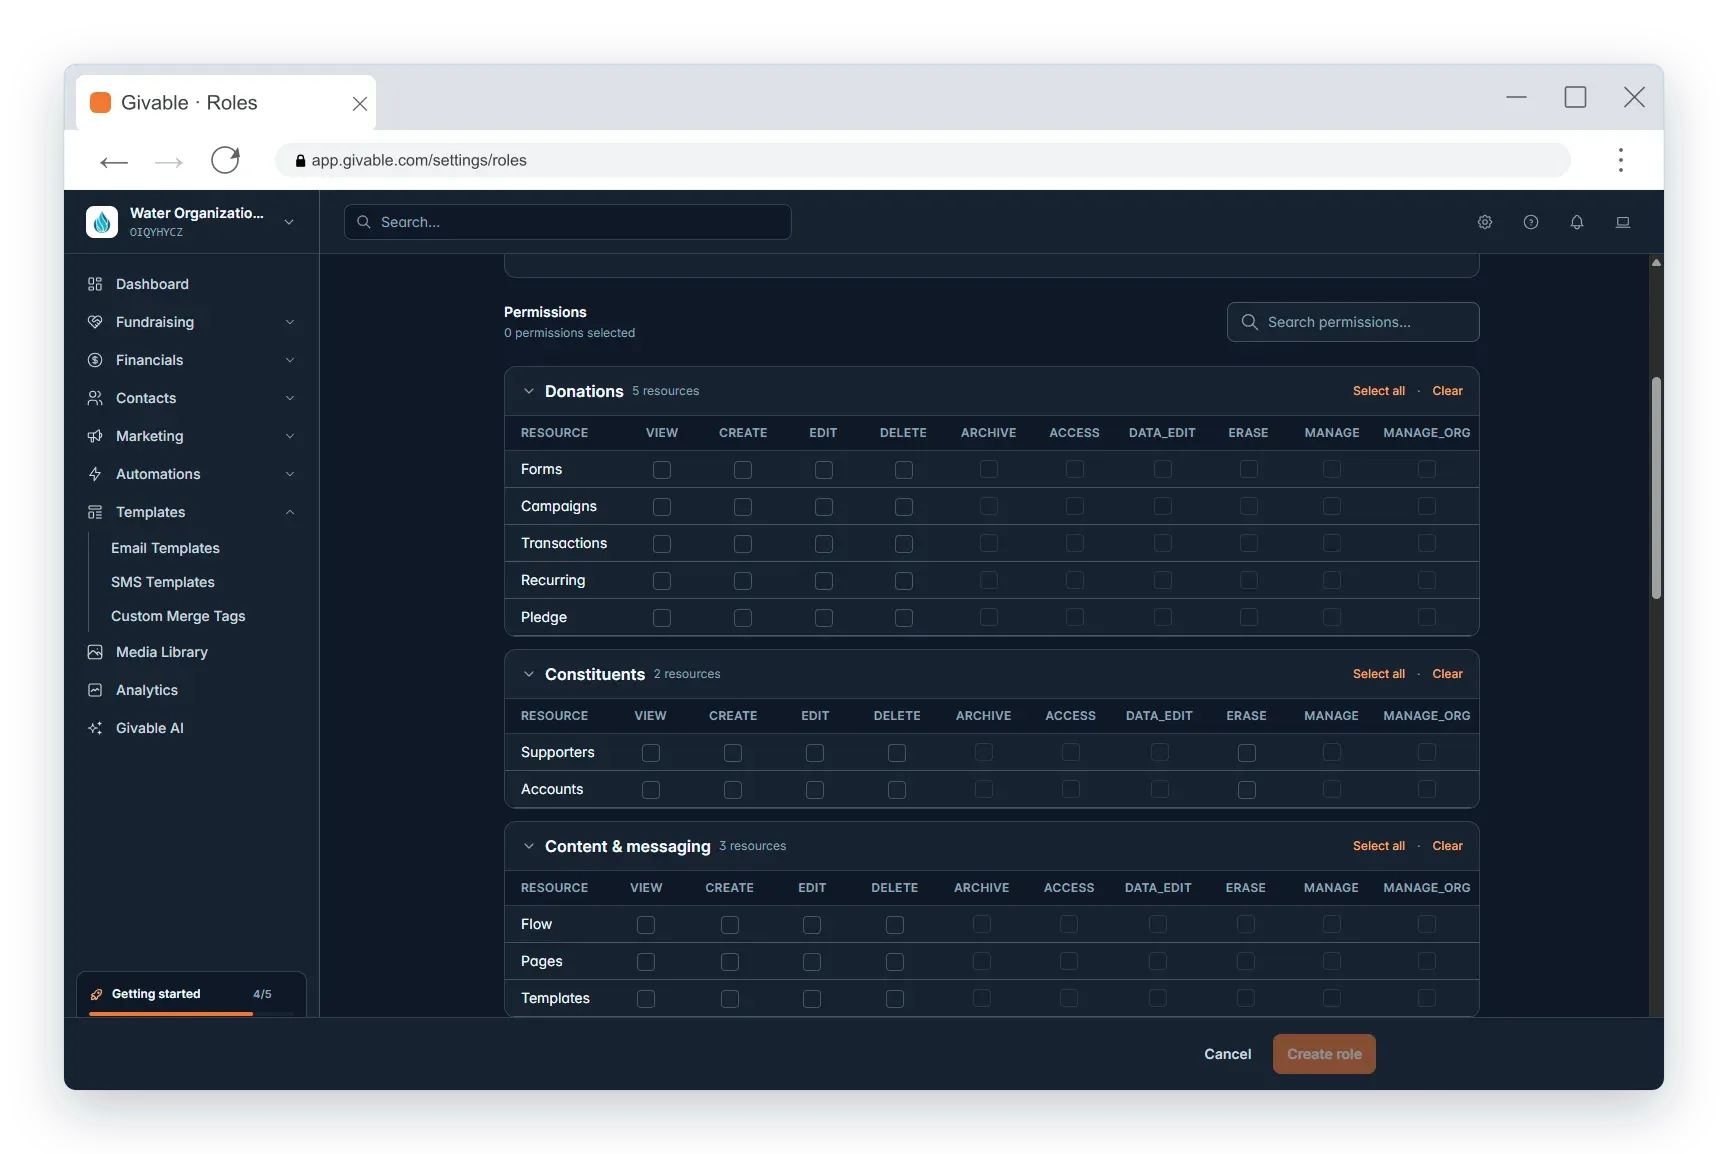Go to Media Library page
Screen dimensions: 1728x1154
[x=162, y=652]
